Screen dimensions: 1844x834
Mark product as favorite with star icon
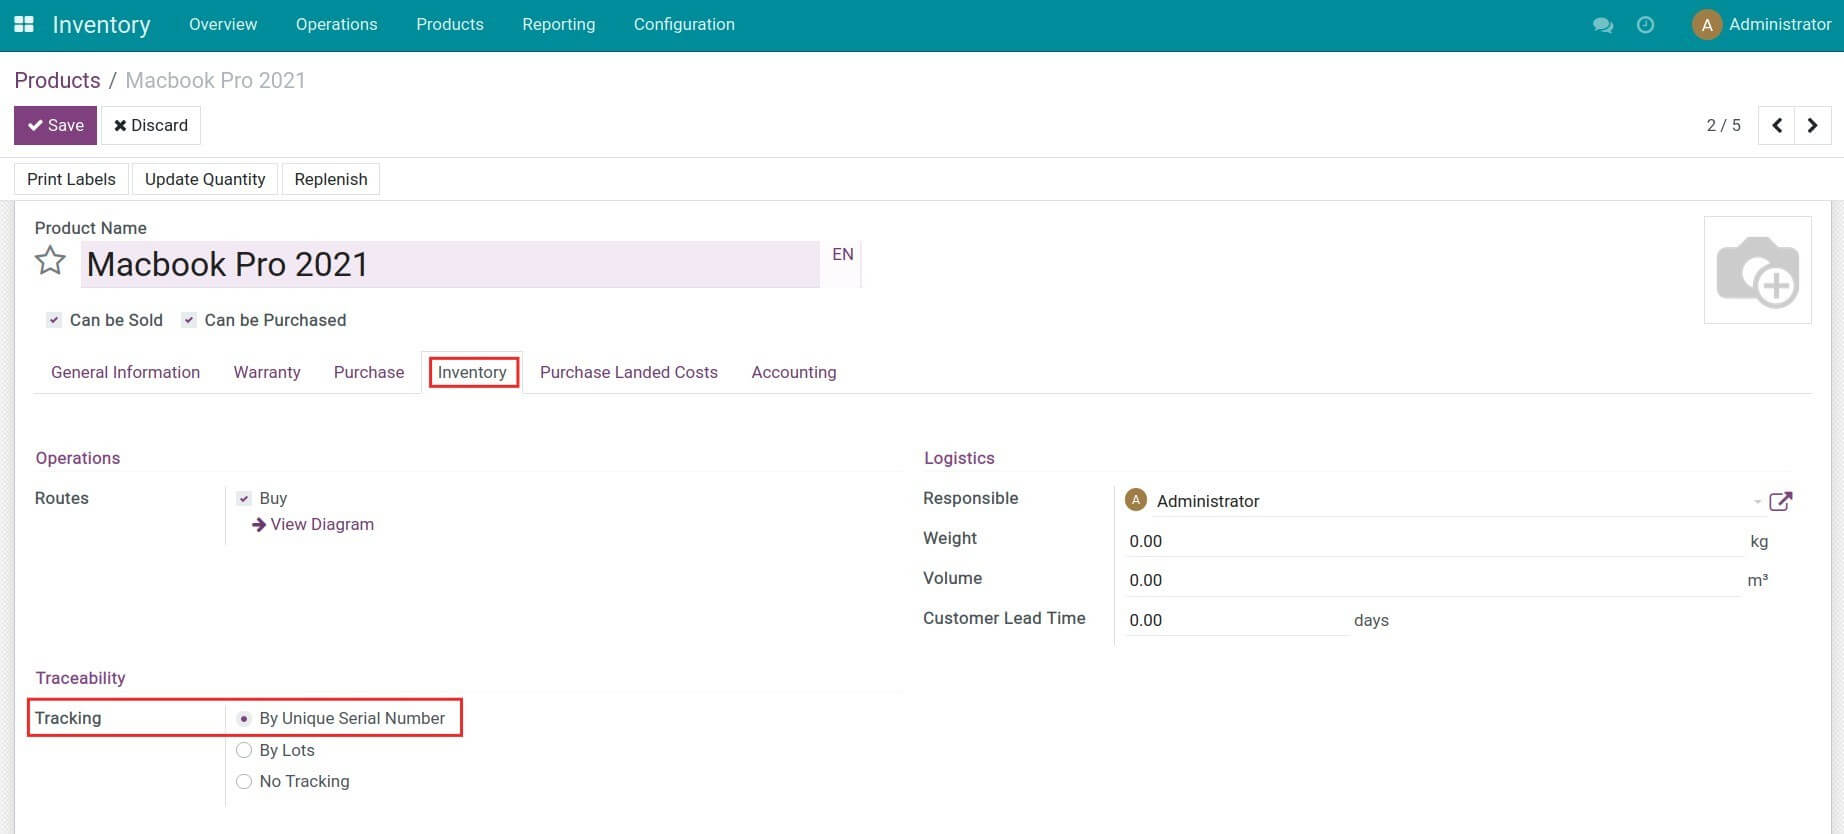[50, 262]
